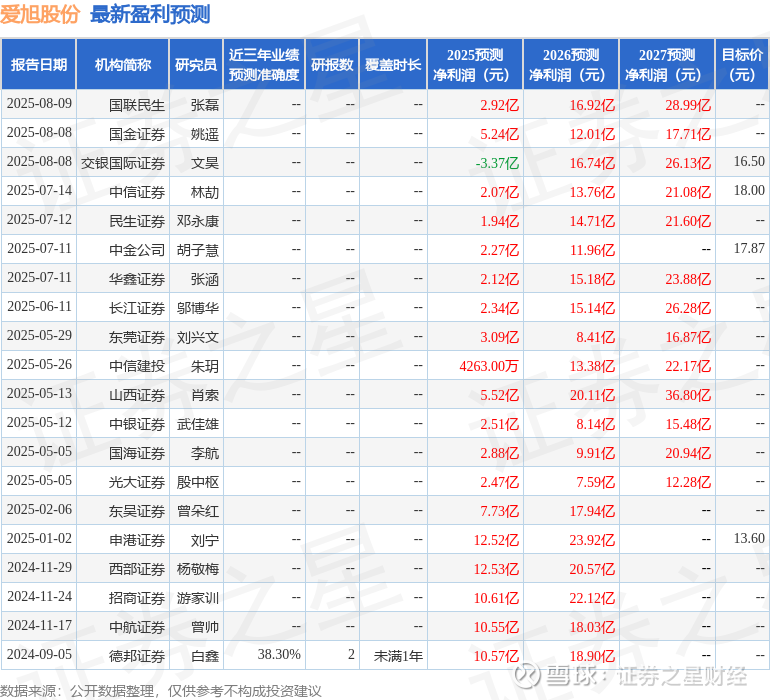Click the 最新盈利预测 heading

tap(150, 14)
